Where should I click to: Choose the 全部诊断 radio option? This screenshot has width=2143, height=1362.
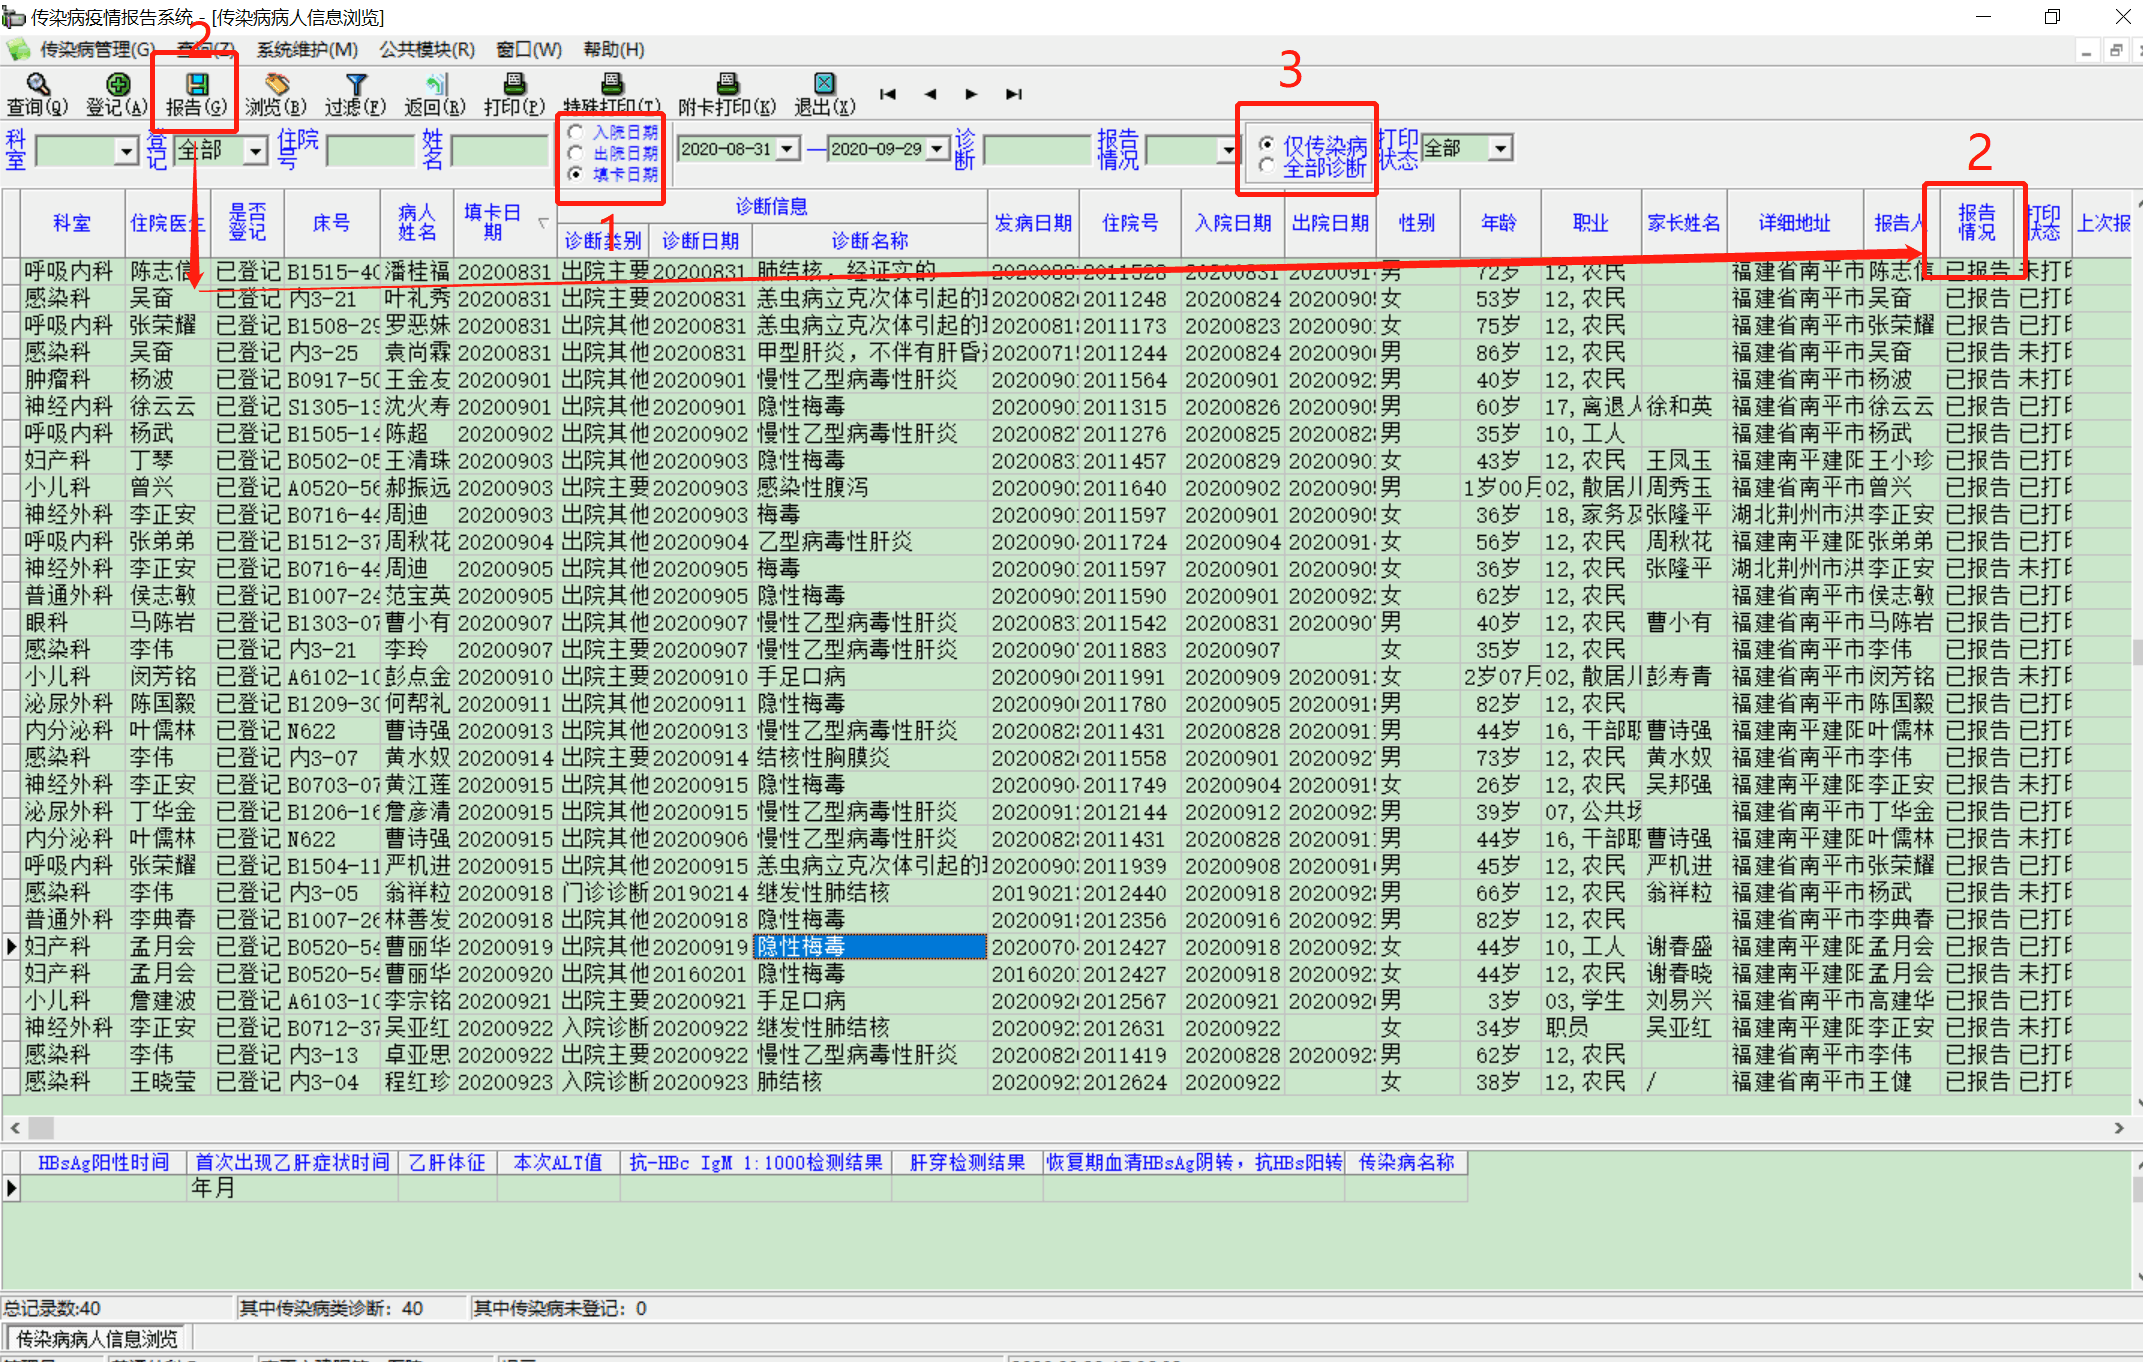pos(1267,167)
